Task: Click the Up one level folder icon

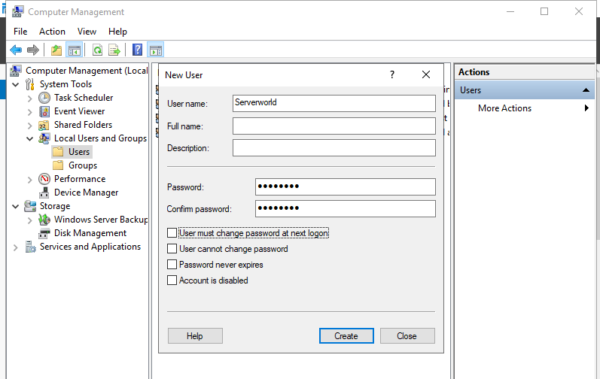Action: coord(56,50)
